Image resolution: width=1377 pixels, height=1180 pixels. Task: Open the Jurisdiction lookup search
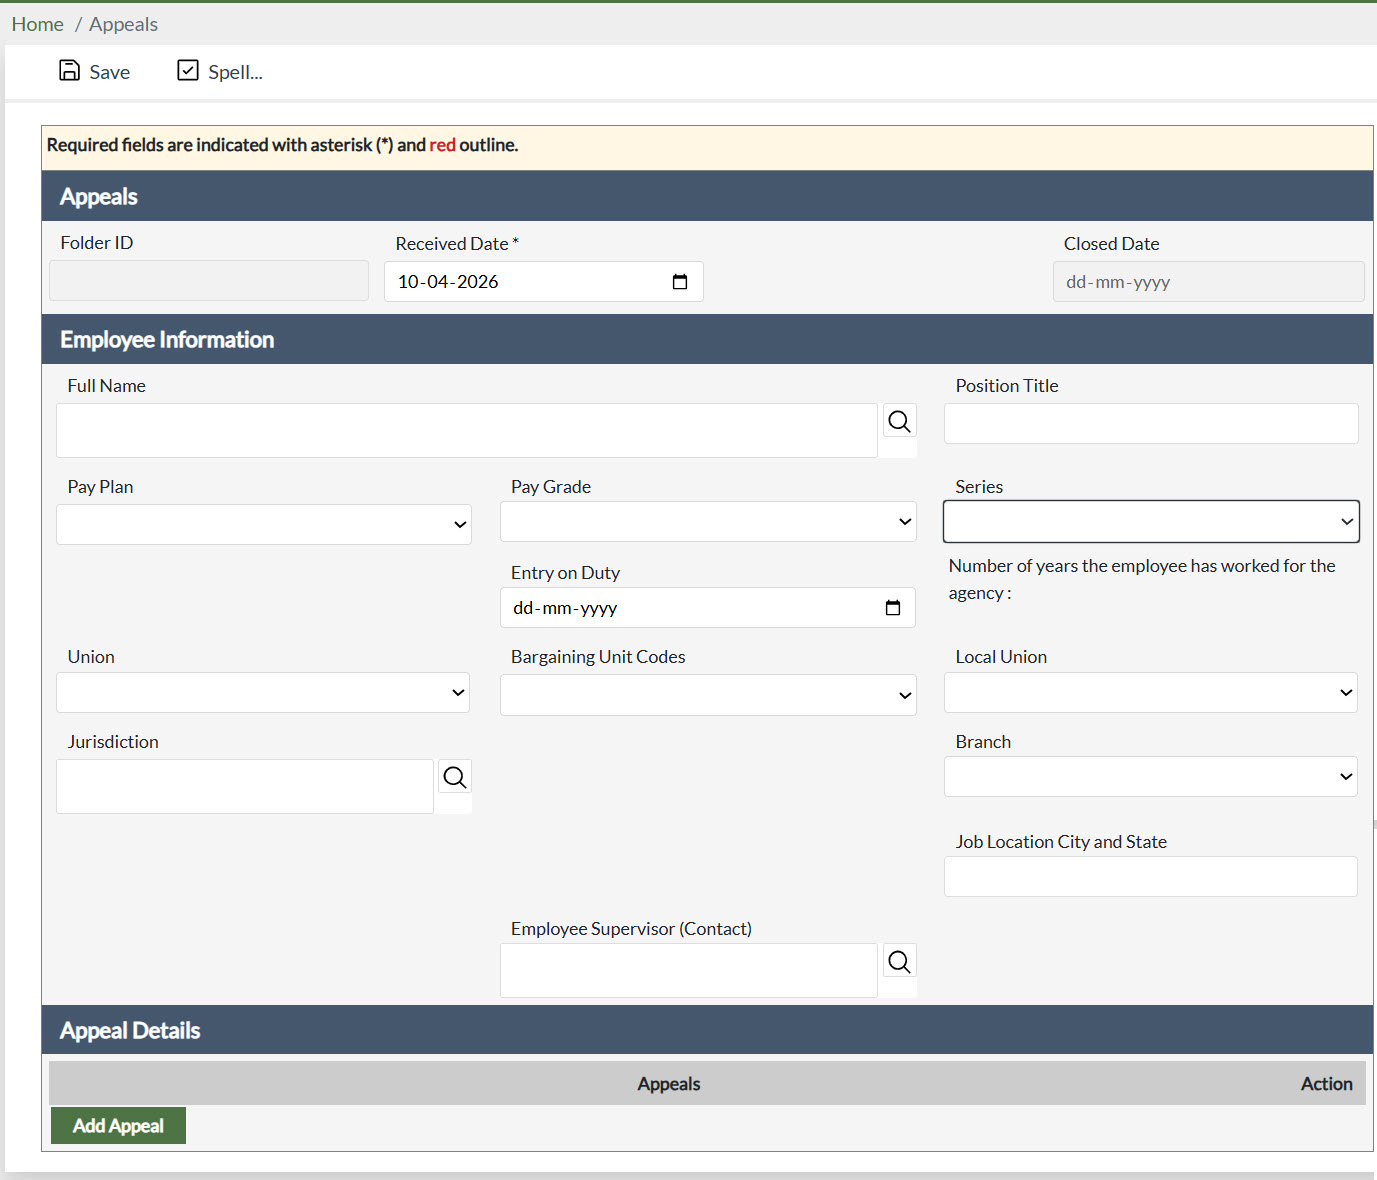point(455,777)
